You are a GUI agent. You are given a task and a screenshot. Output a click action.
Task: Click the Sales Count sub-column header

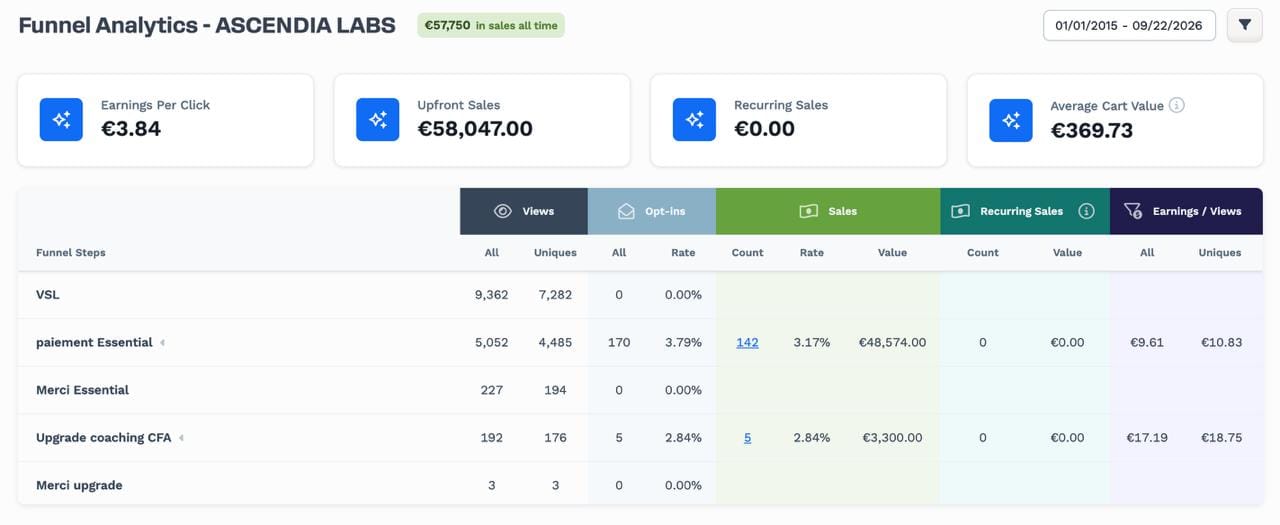pos(747,253)
